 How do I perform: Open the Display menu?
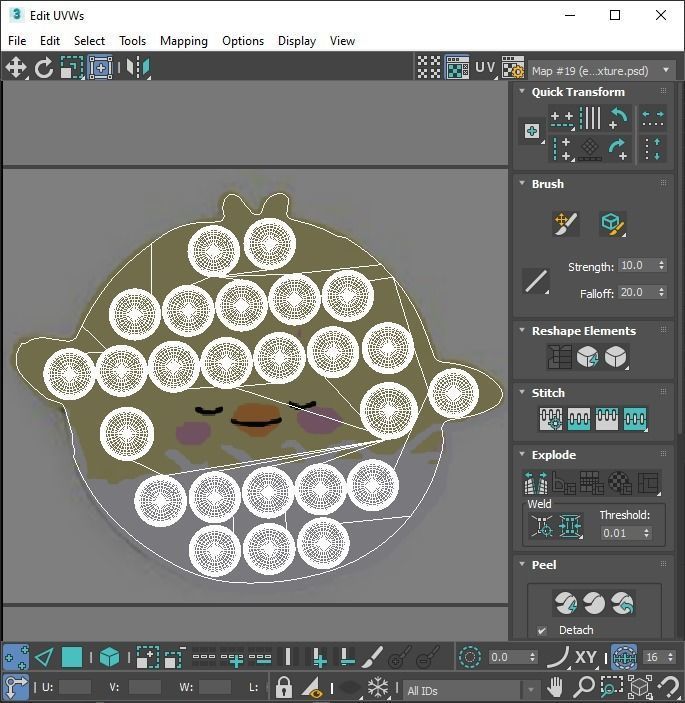297,41
